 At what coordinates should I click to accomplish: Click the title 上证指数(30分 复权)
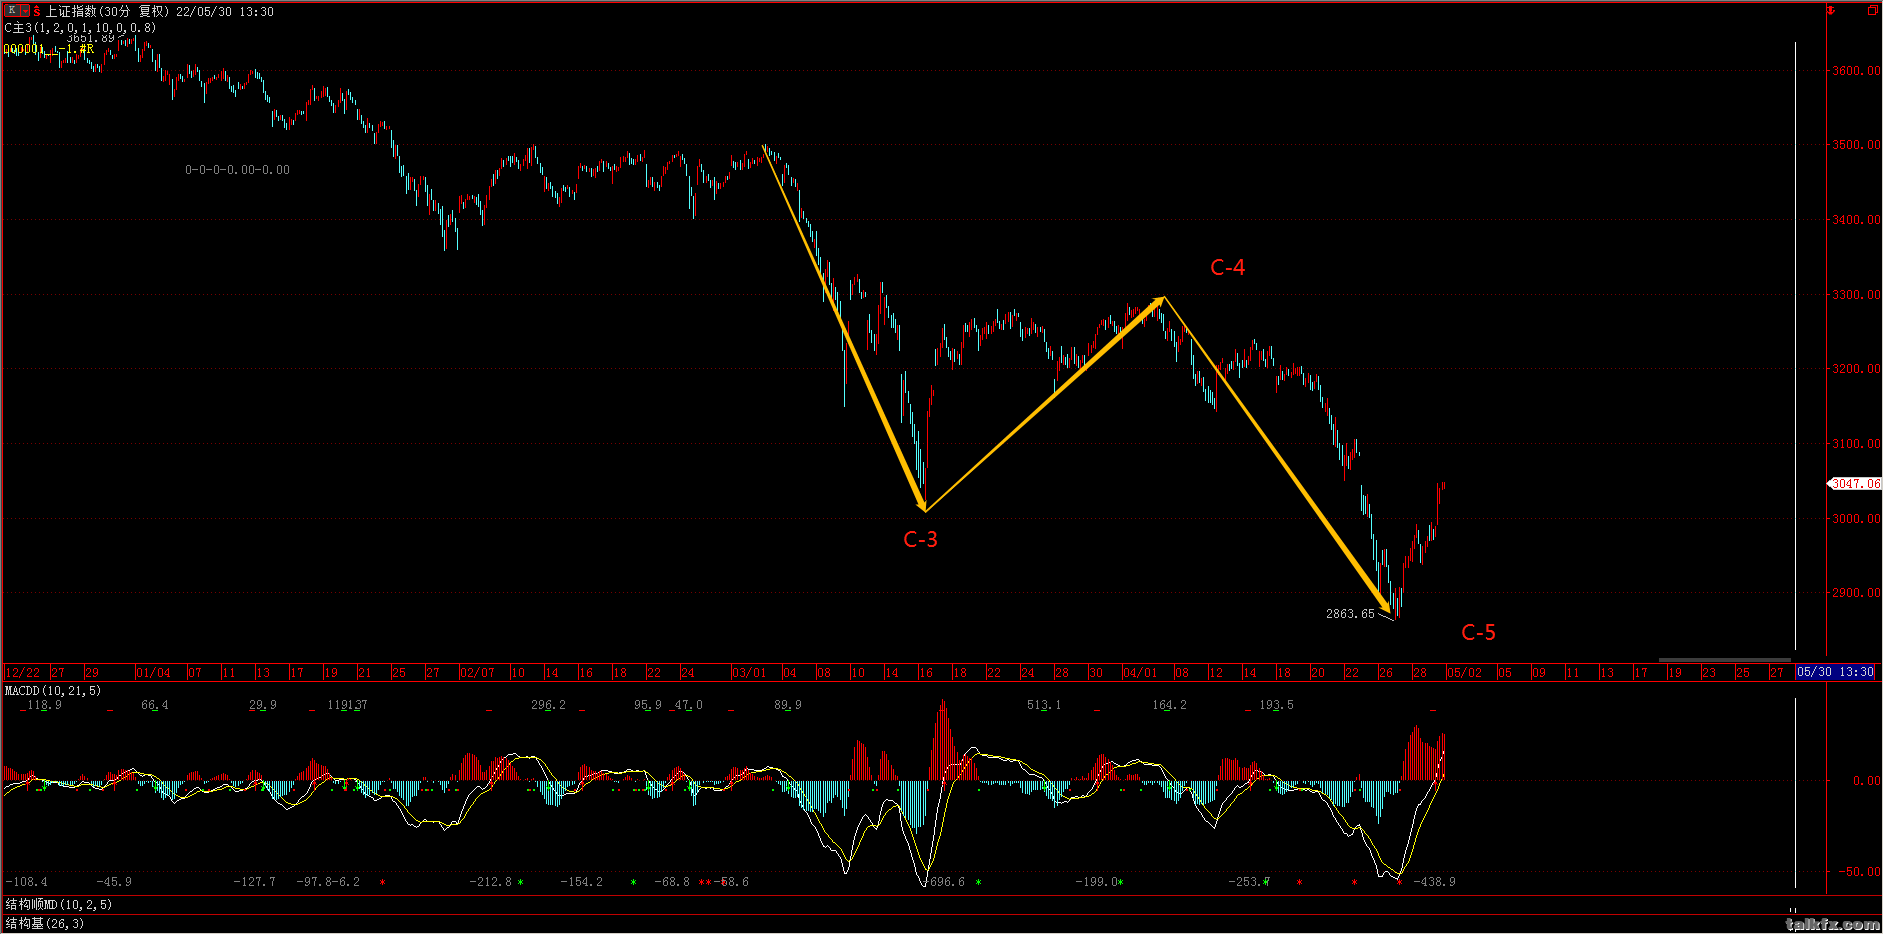pos(107,11)
